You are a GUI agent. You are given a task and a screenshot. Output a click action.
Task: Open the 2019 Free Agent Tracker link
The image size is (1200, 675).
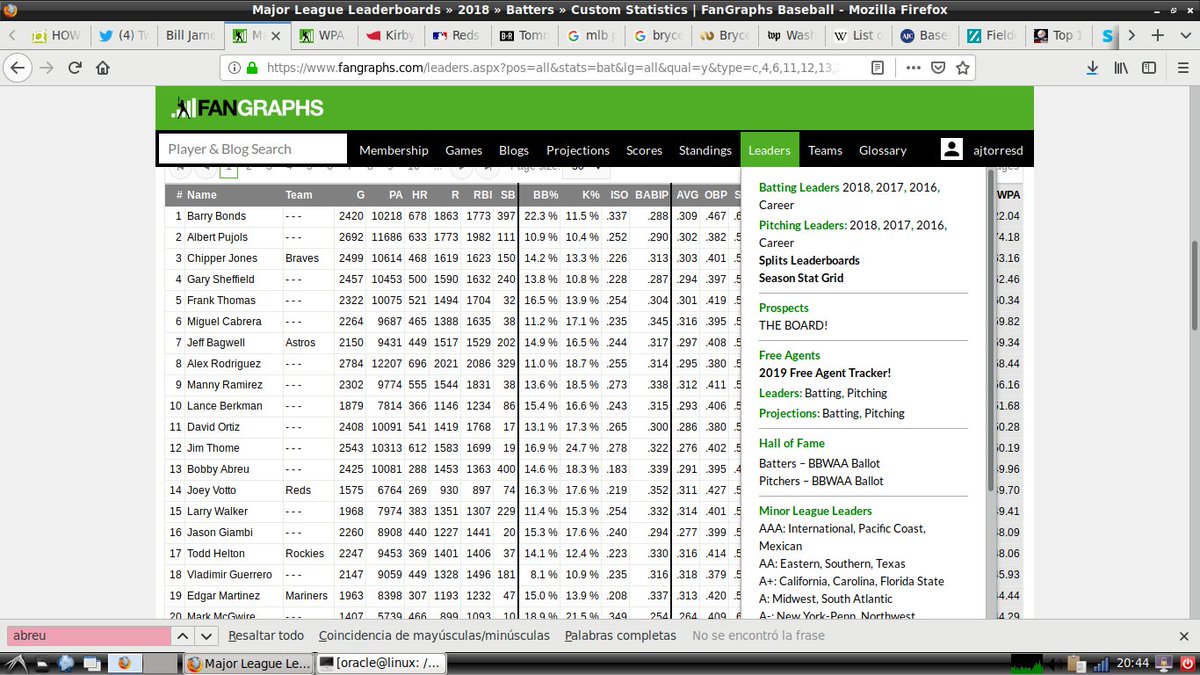(x=825, y=373)
